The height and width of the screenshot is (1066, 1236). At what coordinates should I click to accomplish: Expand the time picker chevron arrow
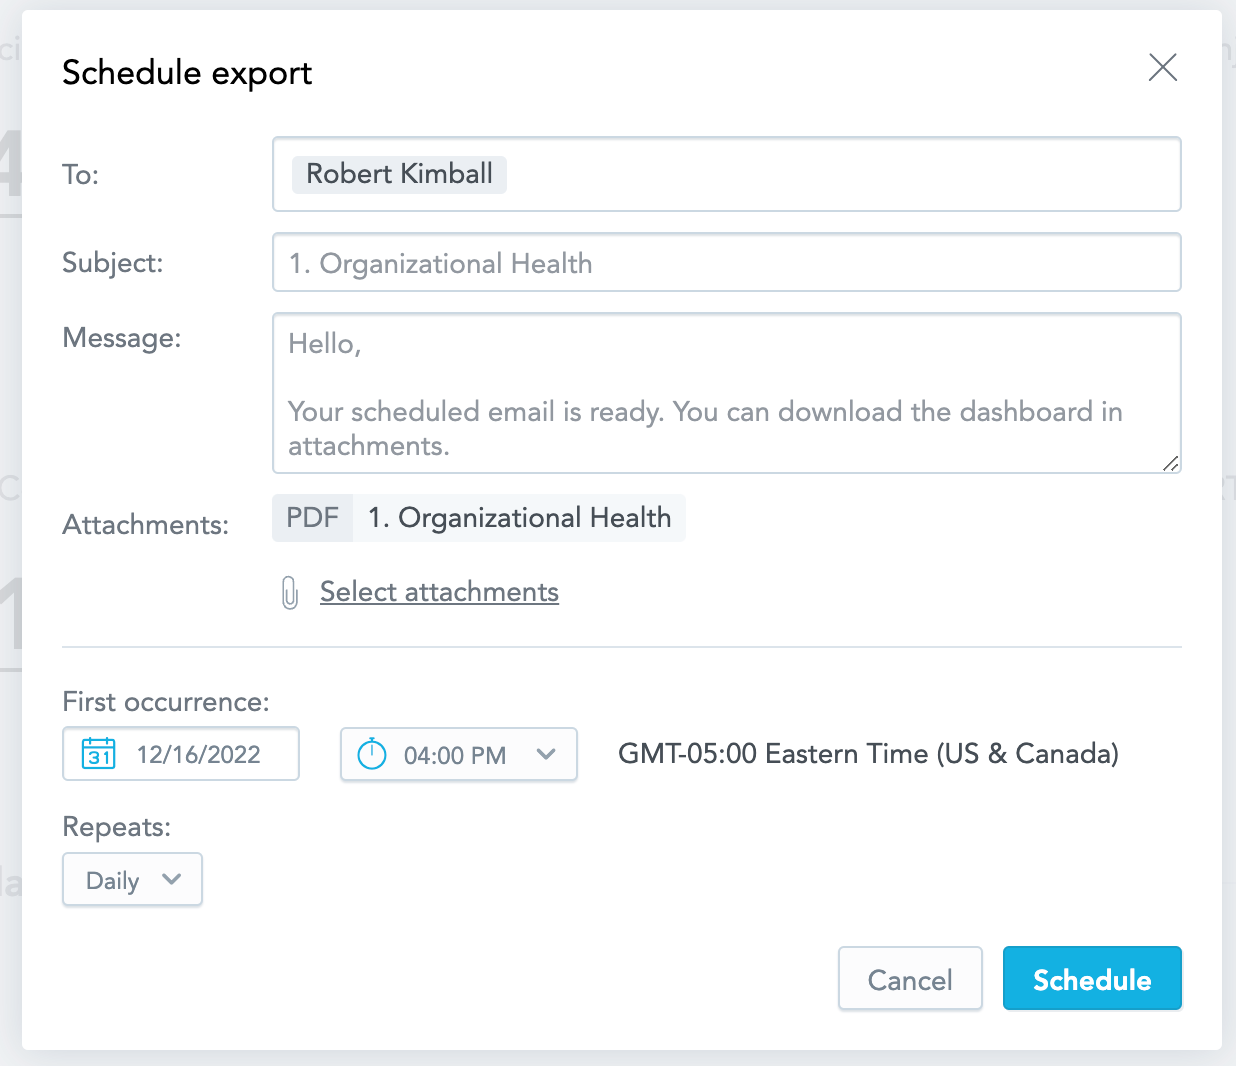click(546, 754)
